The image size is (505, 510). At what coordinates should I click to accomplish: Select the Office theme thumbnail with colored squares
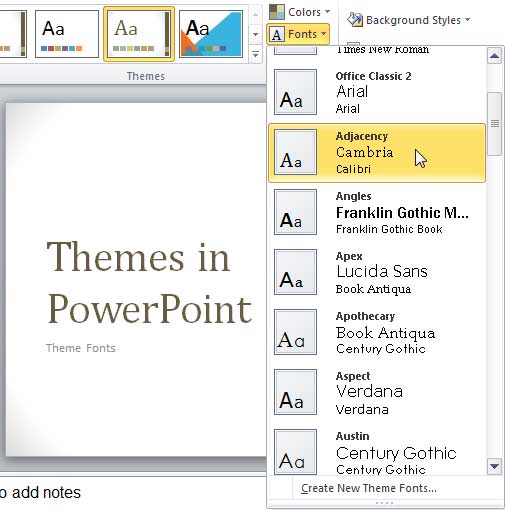67,34
